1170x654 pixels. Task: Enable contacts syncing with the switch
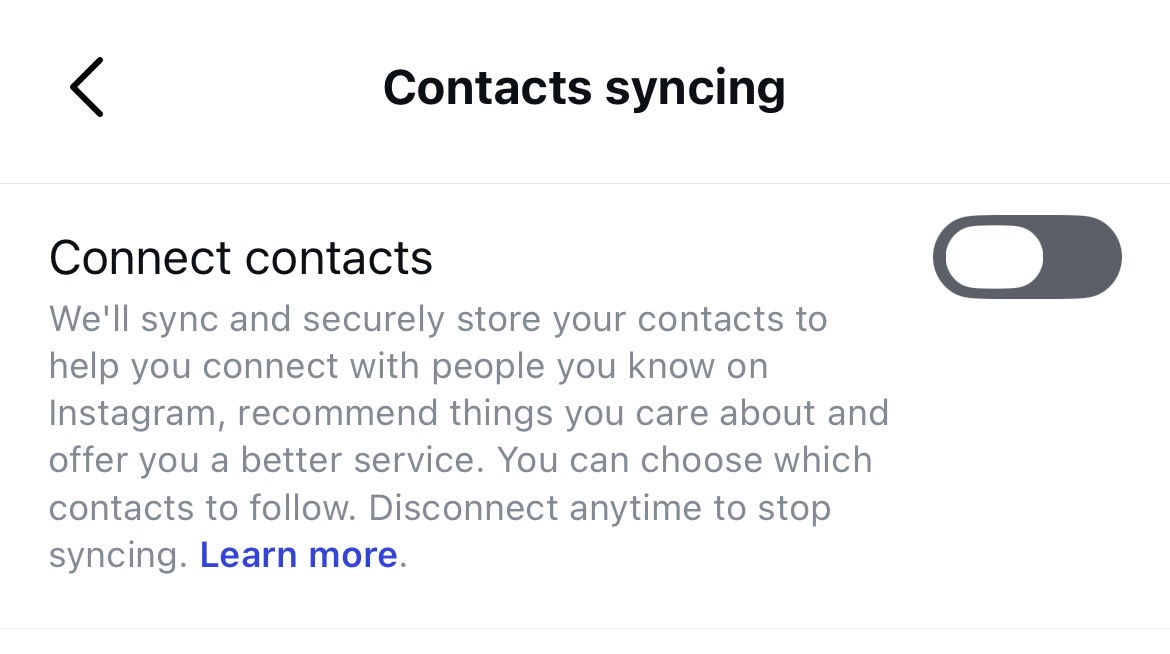[1027, 257]
